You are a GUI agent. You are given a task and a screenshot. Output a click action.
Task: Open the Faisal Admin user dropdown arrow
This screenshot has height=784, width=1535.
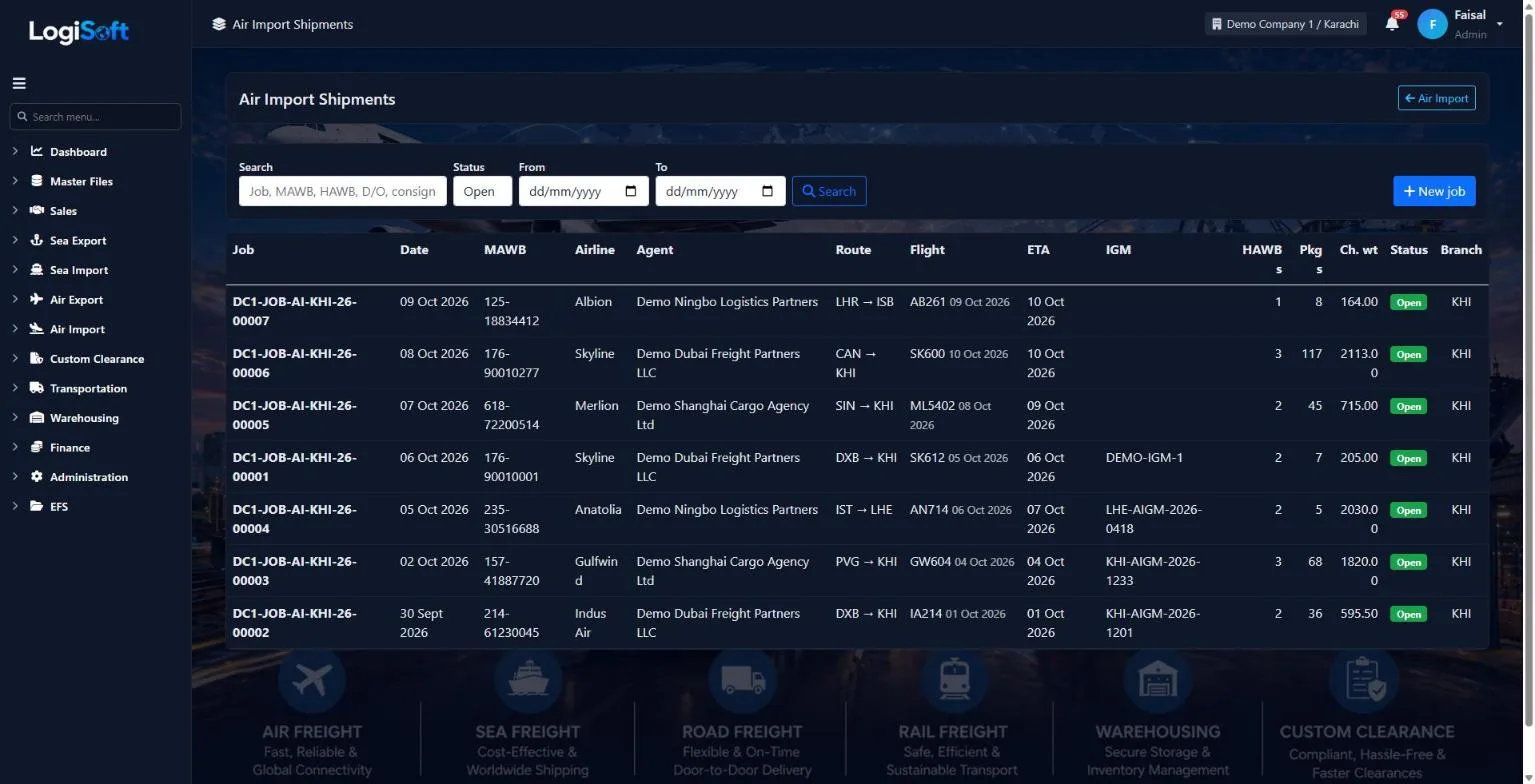click(x=1499, y=24)
